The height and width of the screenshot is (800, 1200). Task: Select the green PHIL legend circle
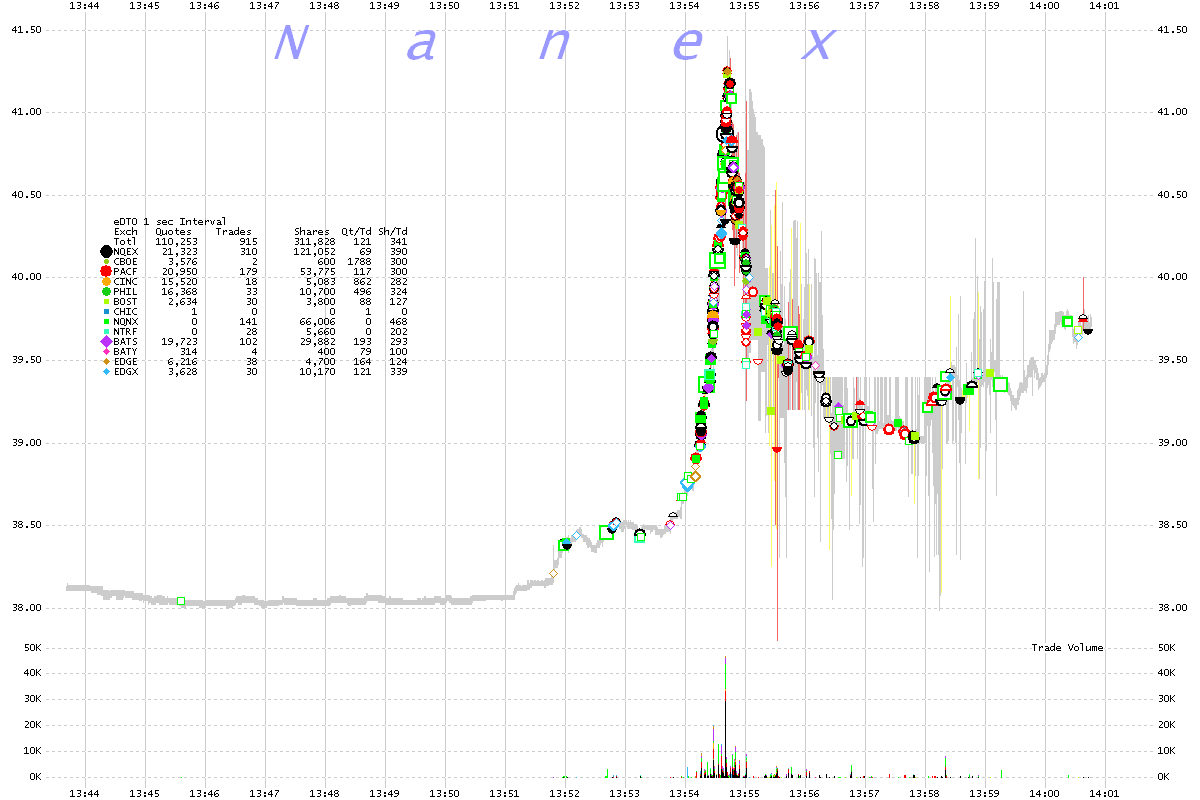click(105, 292)
